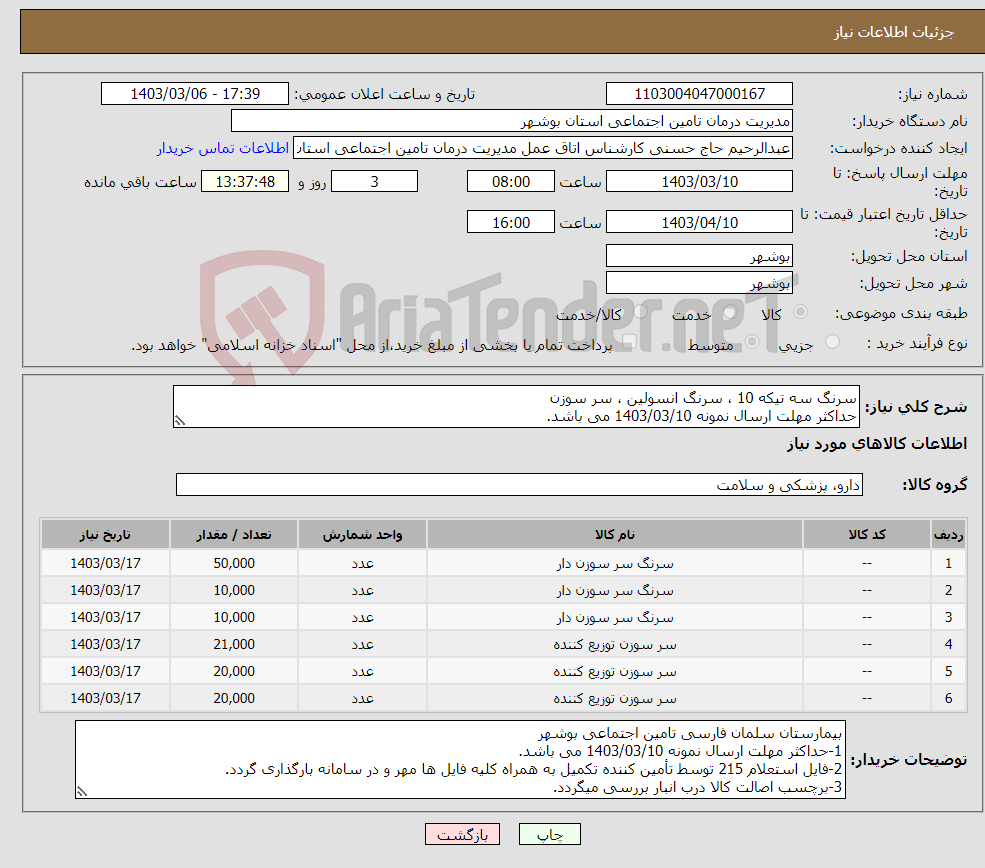Click the need number field 1103004047000167
Image resolution: width=985 pixels, height=868 pixels.
699,94
